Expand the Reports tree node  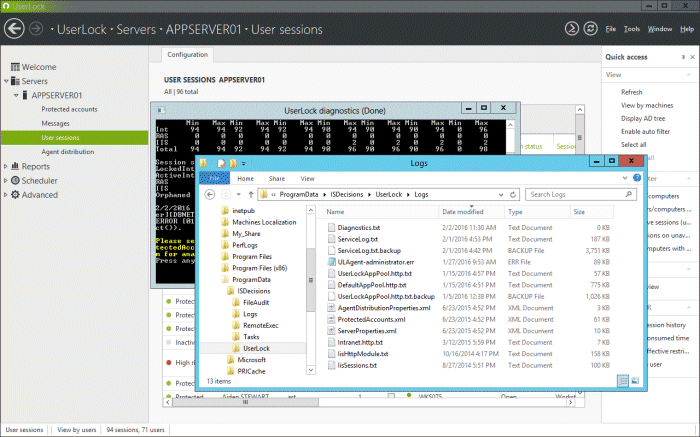pyautogui.click(x=6, y=166)
